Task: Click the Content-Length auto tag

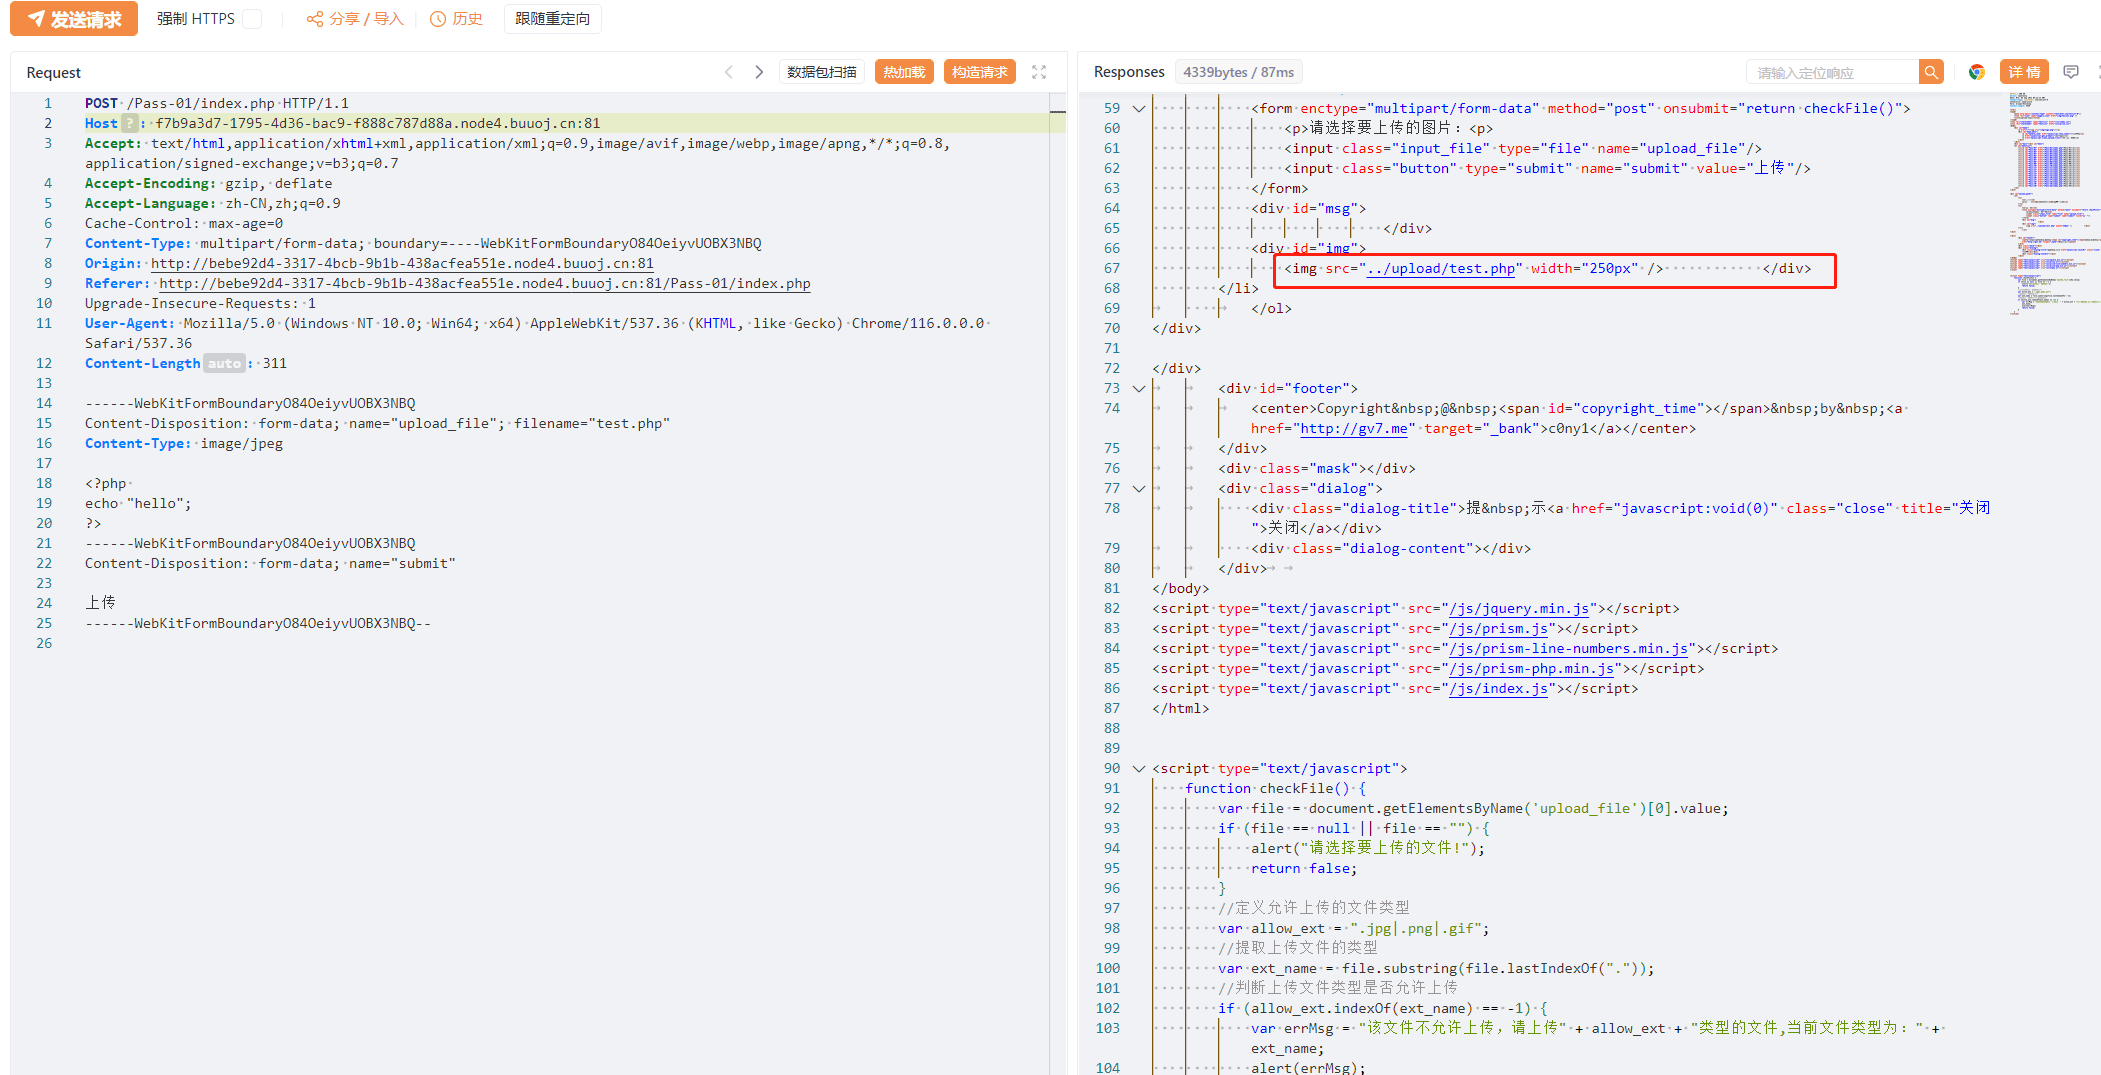Action: [x=224, y=363]
